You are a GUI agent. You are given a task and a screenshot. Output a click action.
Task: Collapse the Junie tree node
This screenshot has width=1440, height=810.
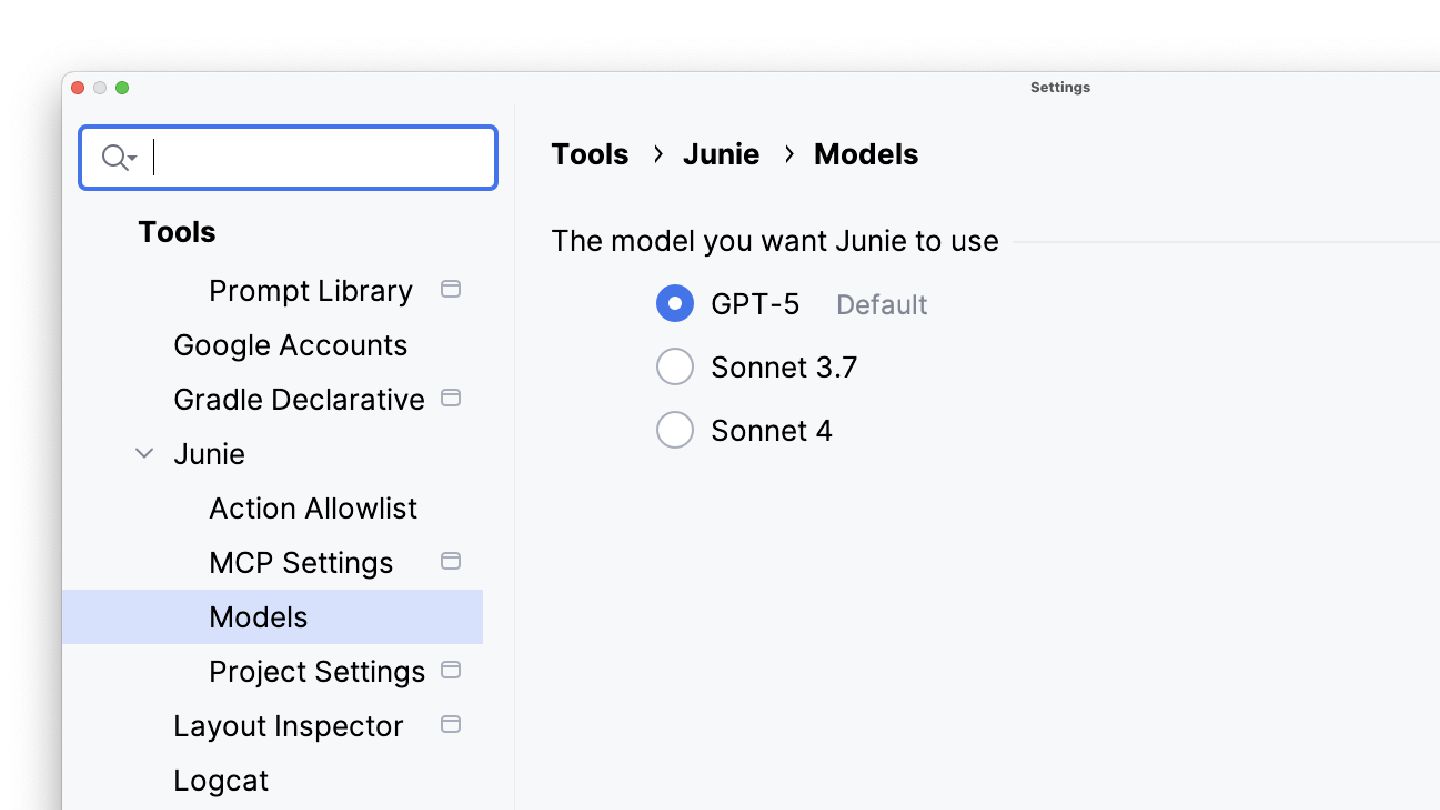[144, 454]
